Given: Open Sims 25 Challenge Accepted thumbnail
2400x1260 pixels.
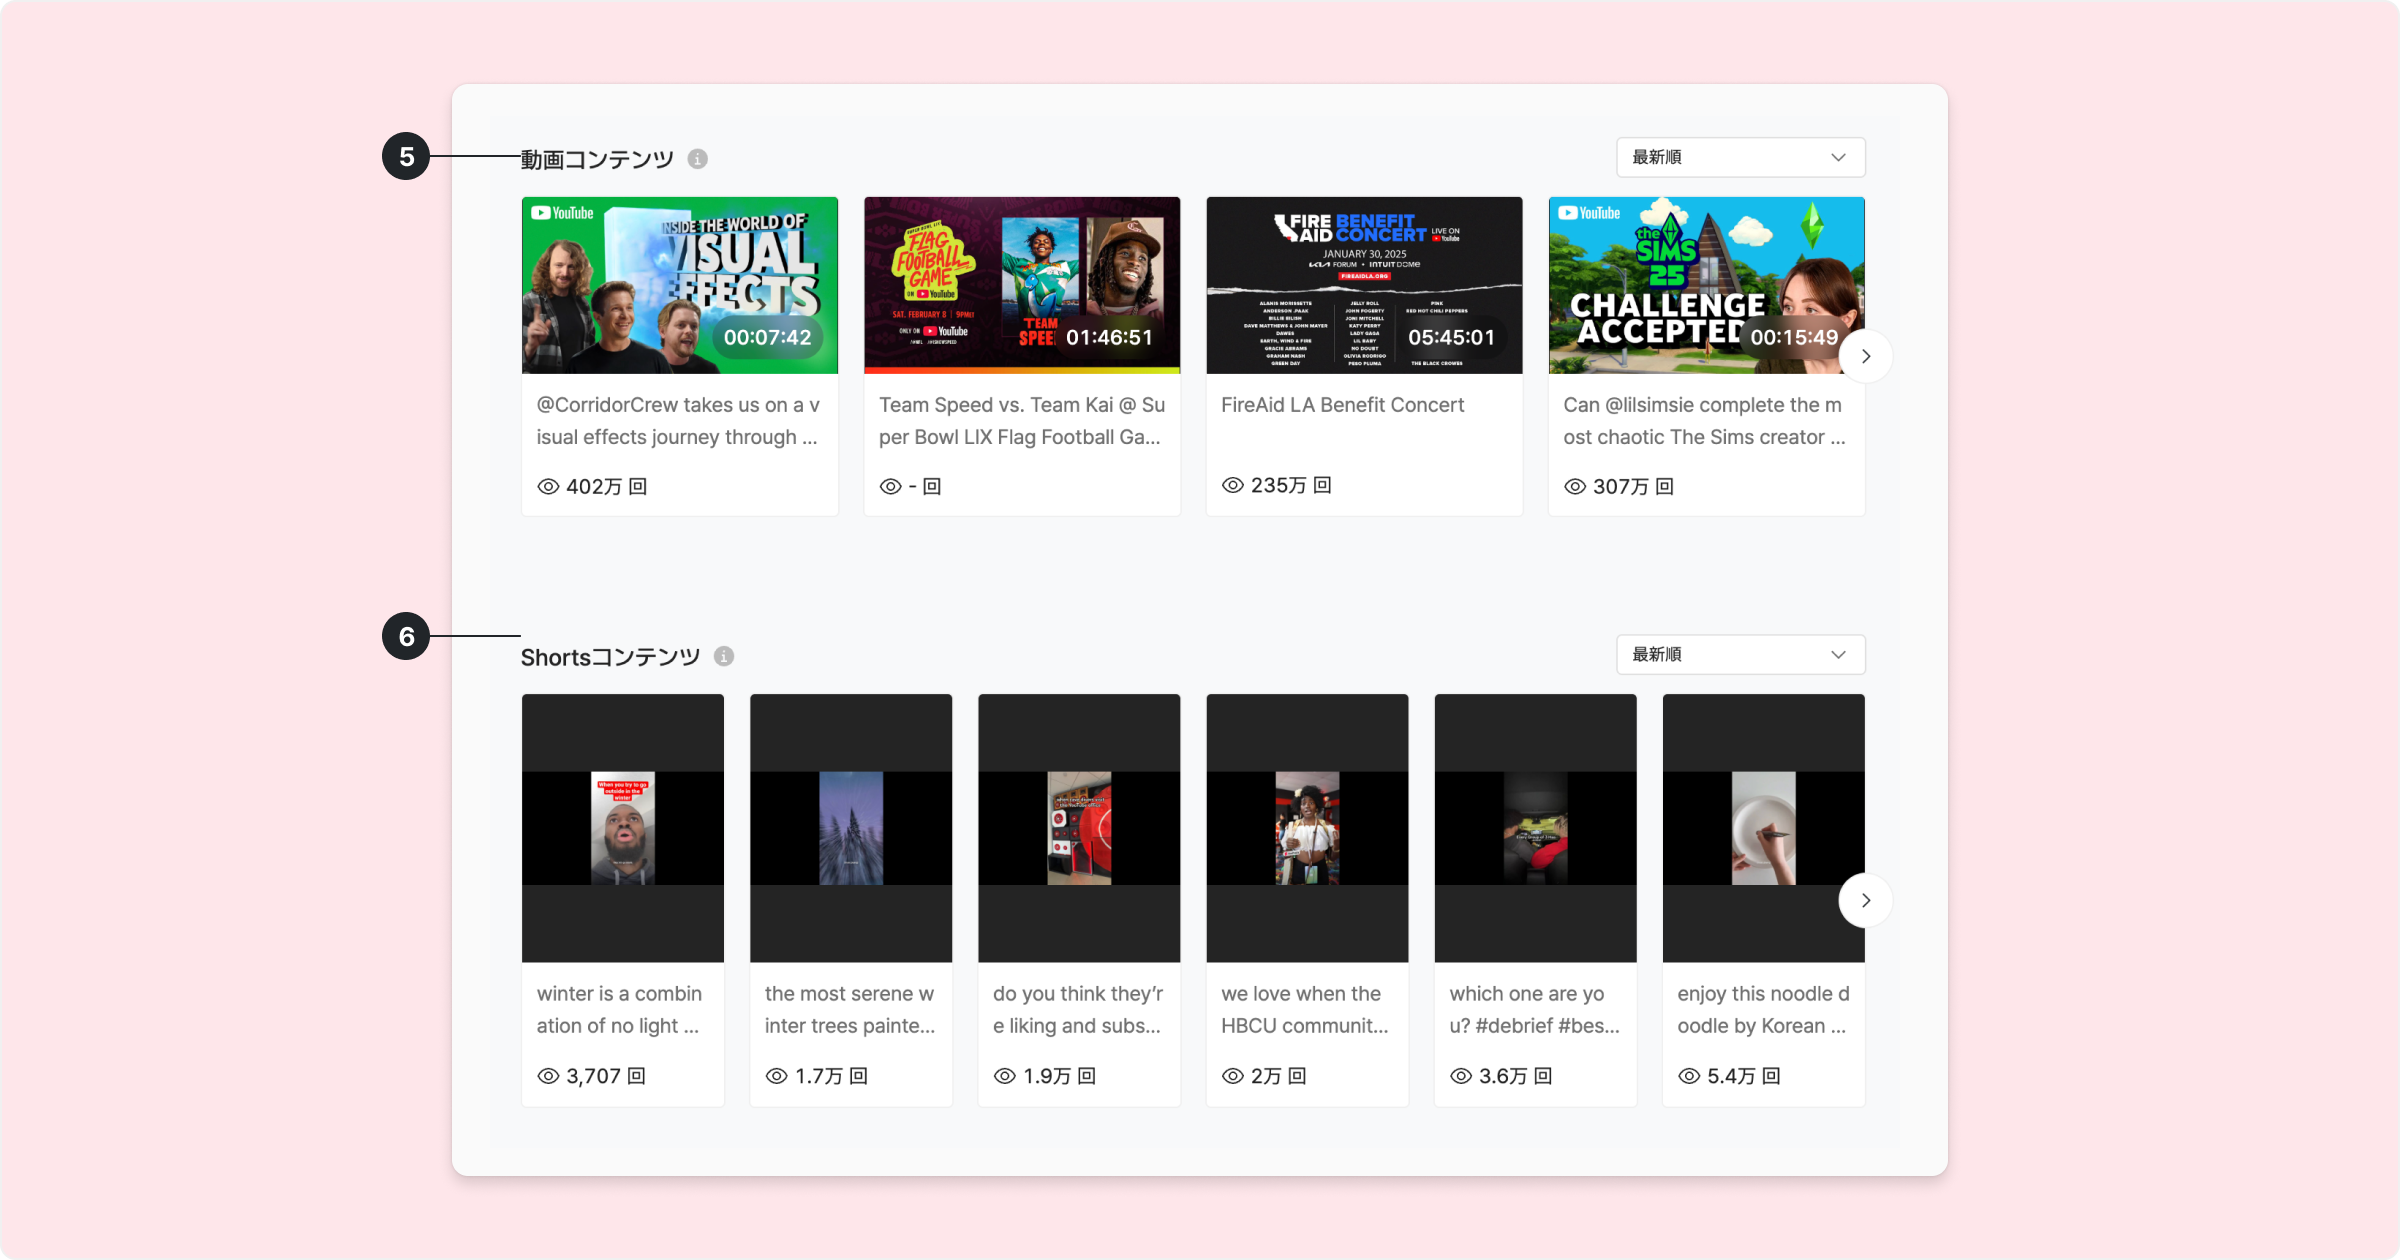Looking at the screenshot, I should pyautogui.click(x=1705, y=285).
